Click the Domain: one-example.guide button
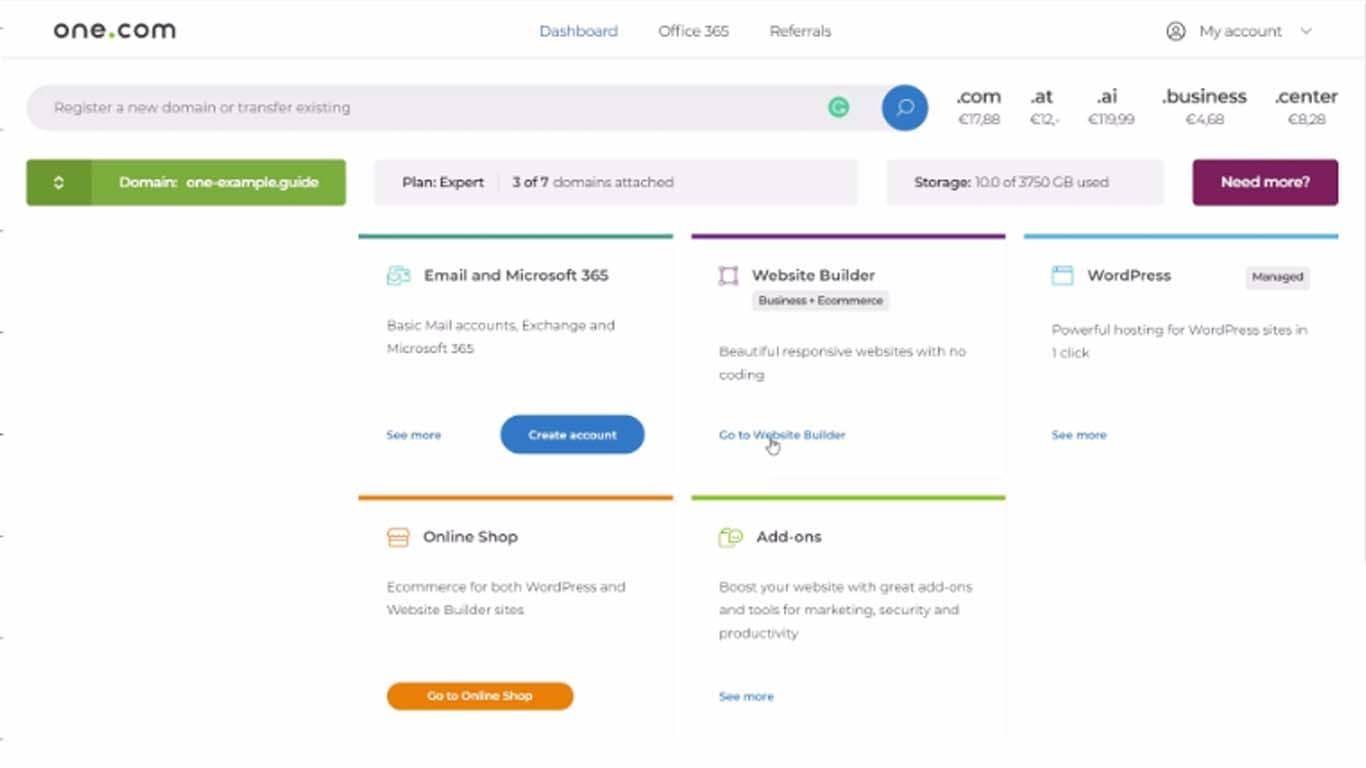 (x=218, y=182)
